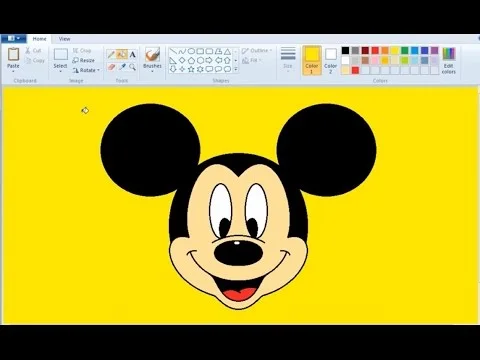Activate the Color 2 selector
Viewport: 480px width, 360px height.
tap(331, 60)
